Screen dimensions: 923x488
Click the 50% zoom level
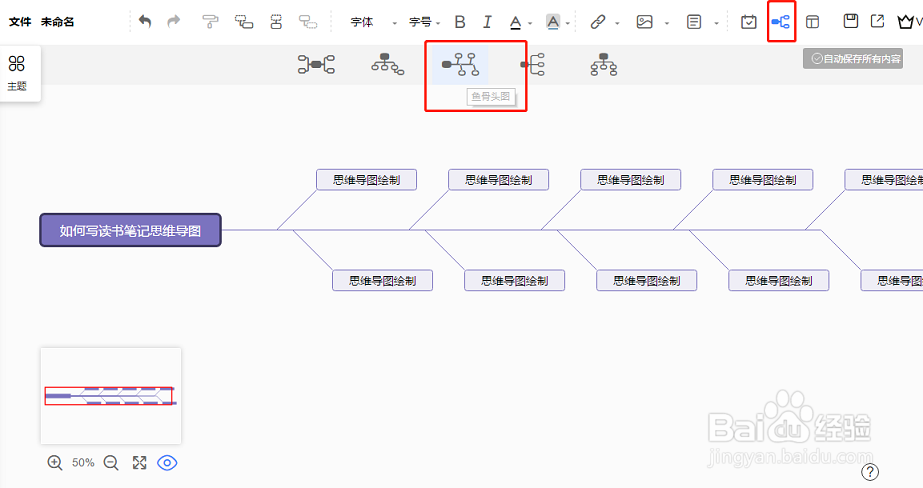click(x=83, y=463)
